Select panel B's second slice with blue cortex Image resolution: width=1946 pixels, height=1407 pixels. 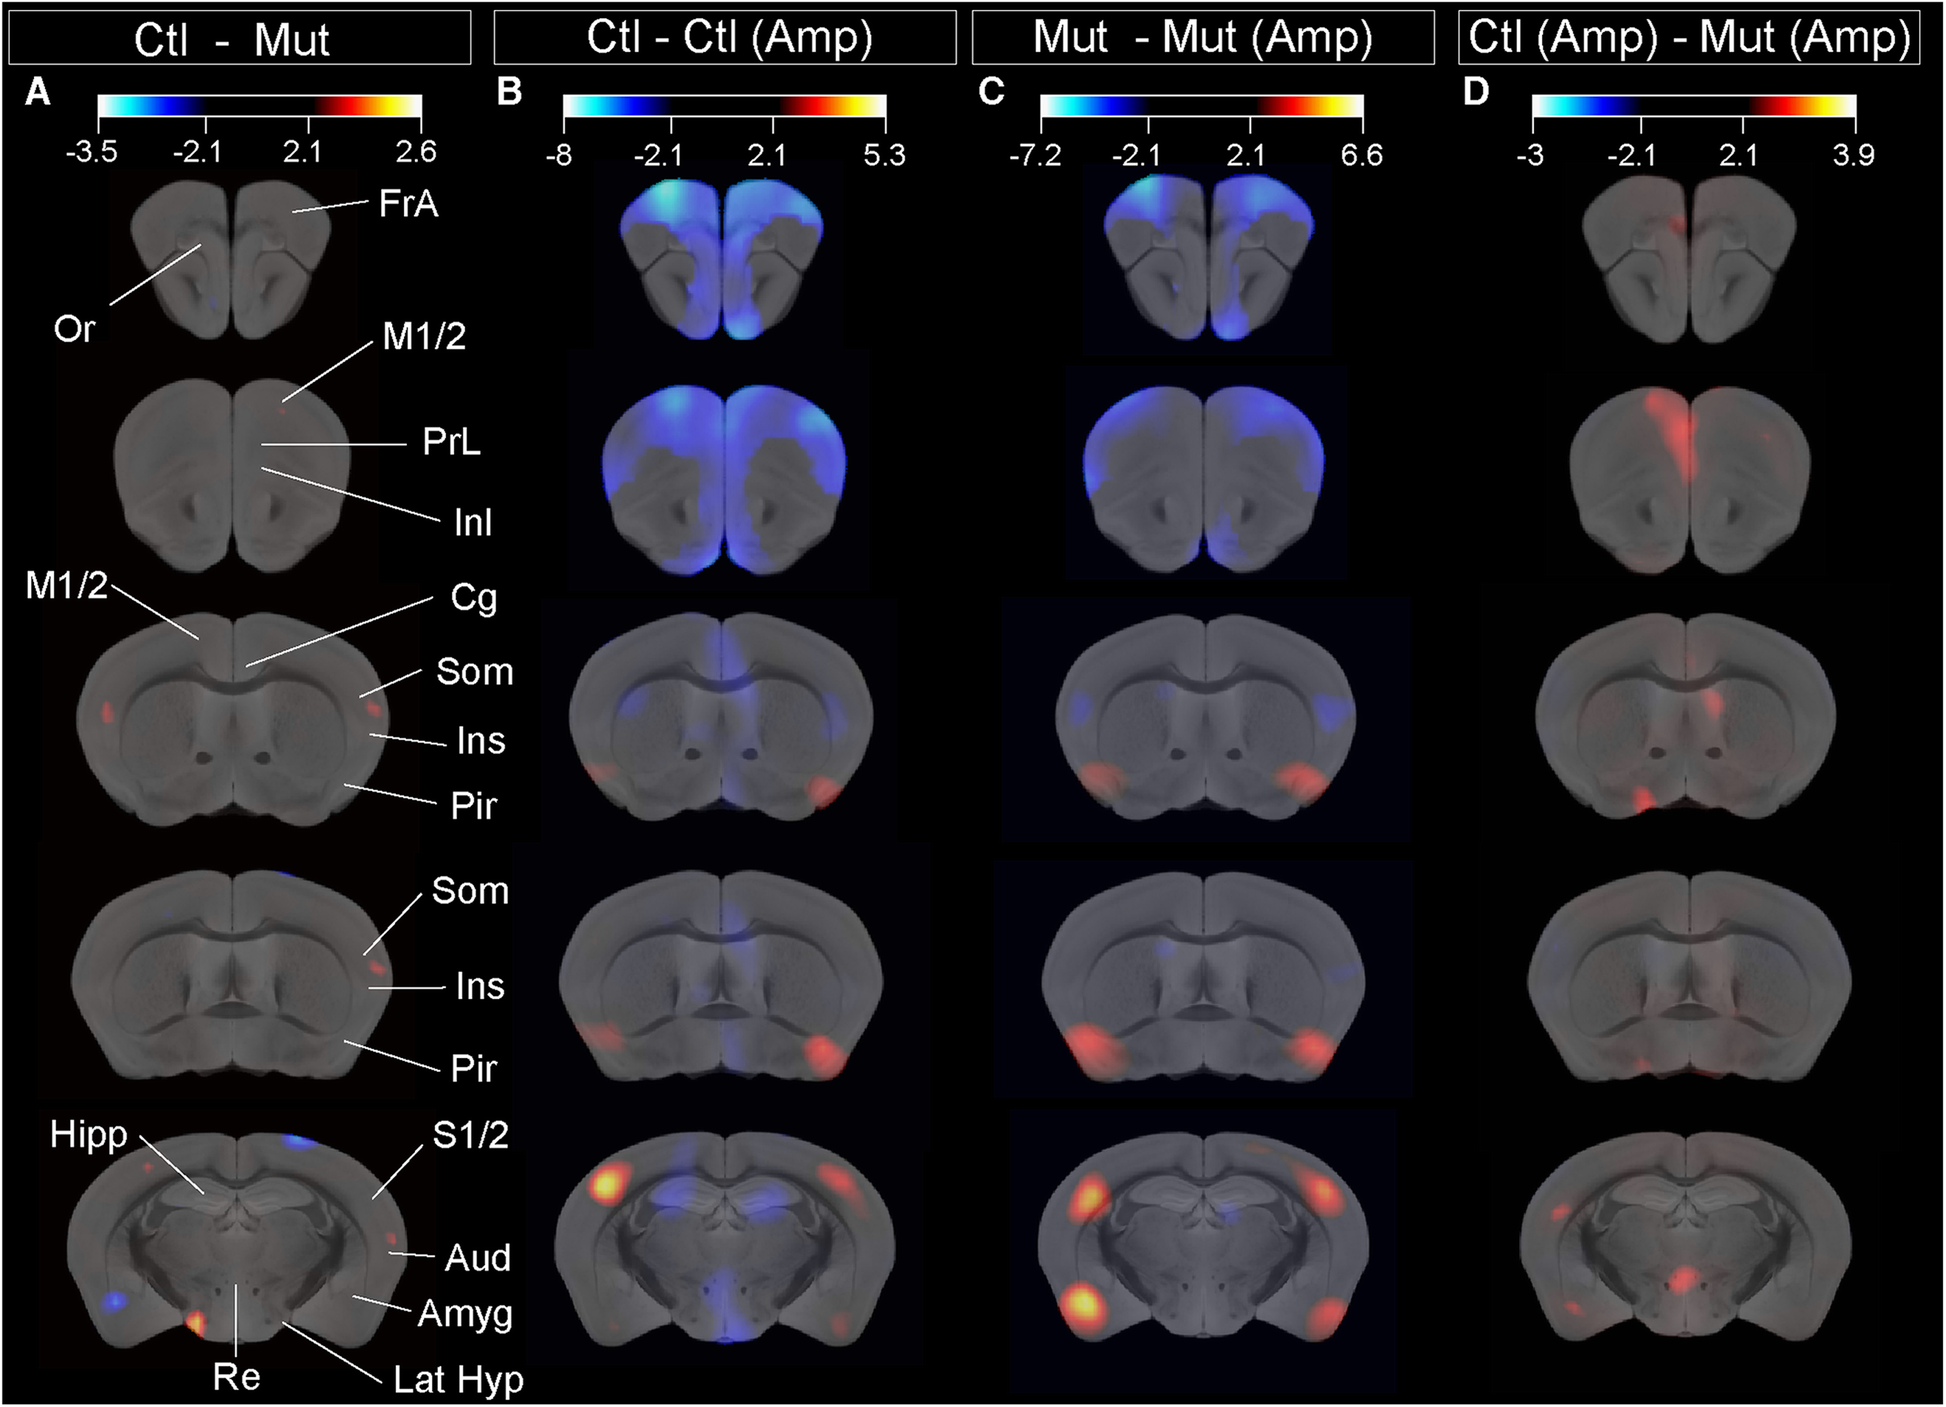(x=724, y=481)
